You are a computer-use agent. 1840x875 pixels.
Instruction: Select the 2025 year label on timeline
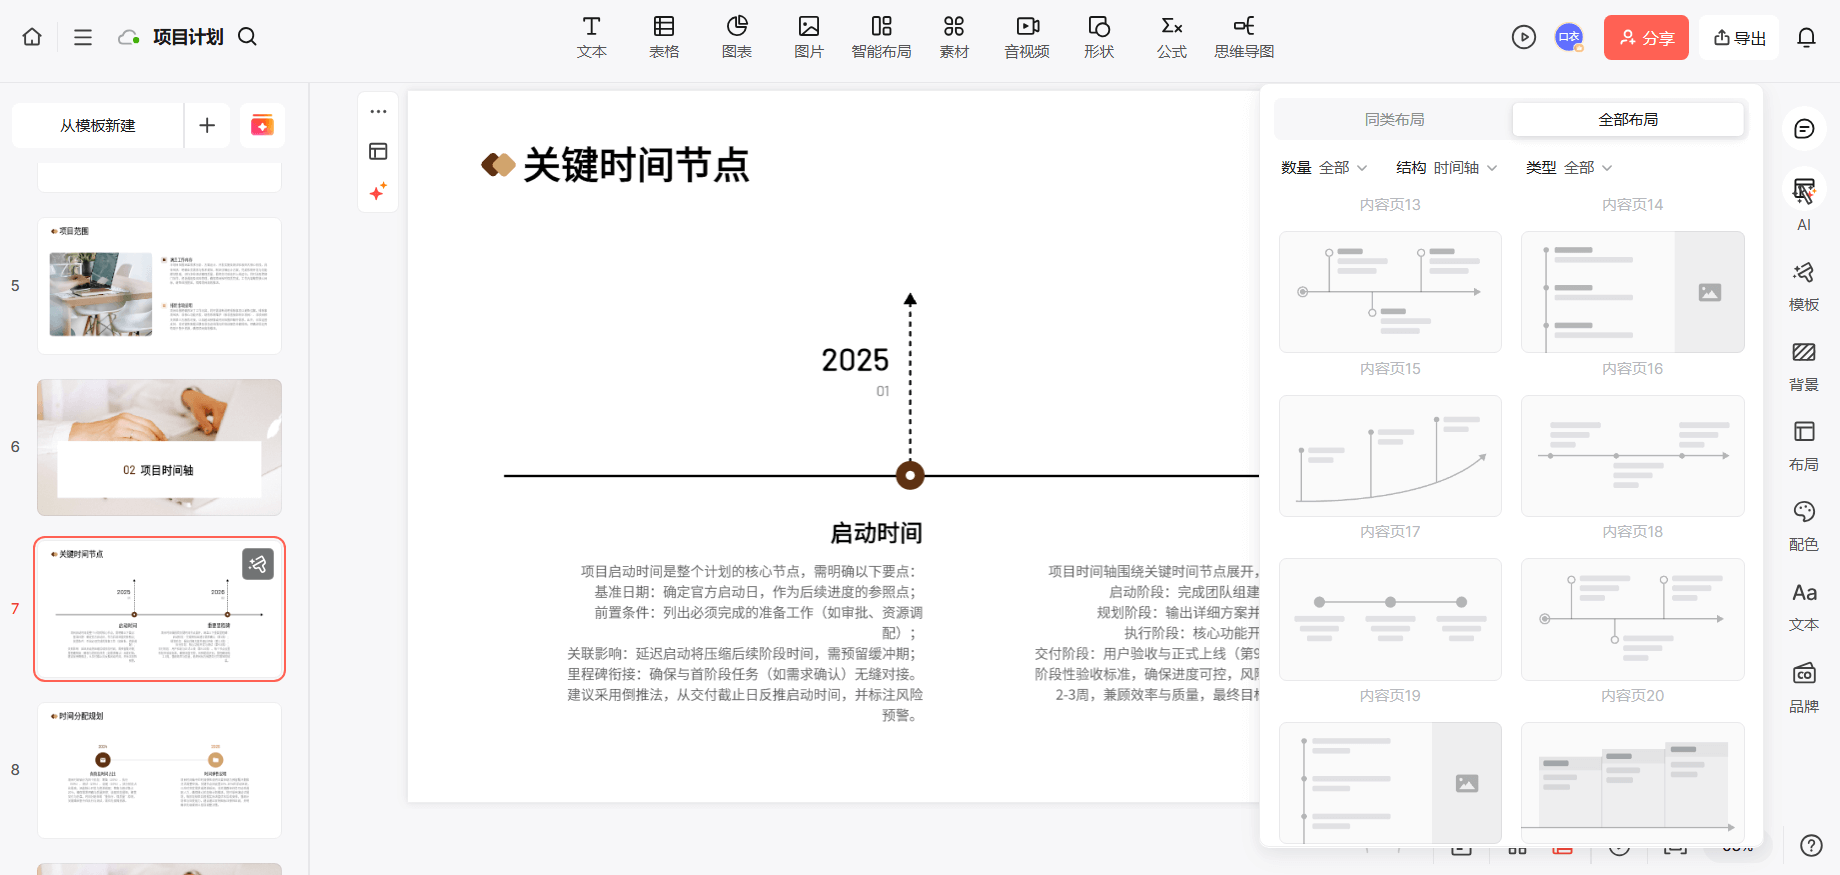click(855, 360)
